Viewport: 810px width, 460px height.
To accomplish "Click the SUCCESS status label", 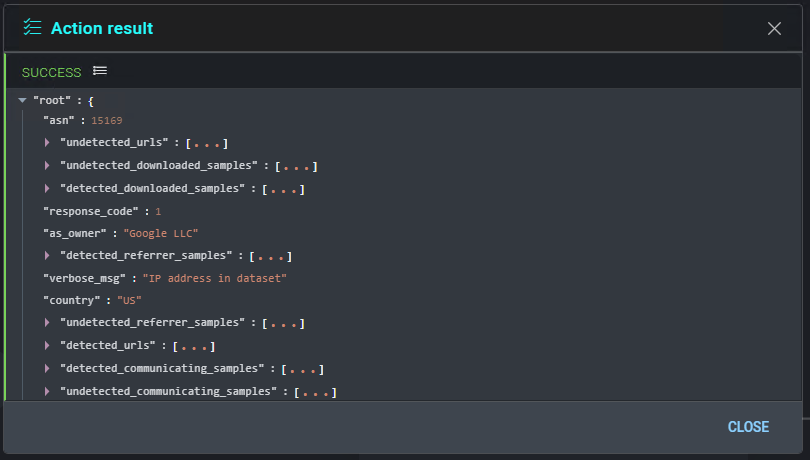I will [51, 72].
